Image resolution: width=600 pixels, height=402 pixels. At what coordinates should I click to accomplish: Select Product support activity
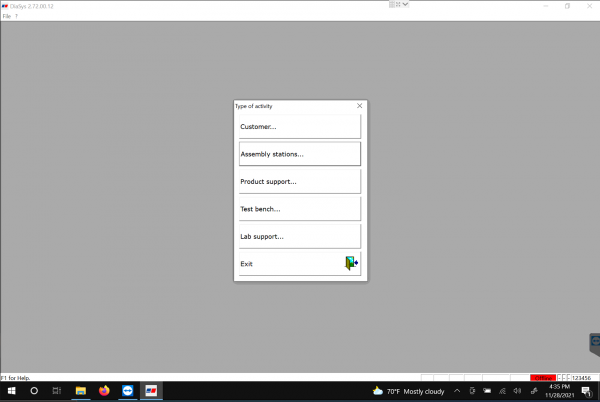click(300, 181)
